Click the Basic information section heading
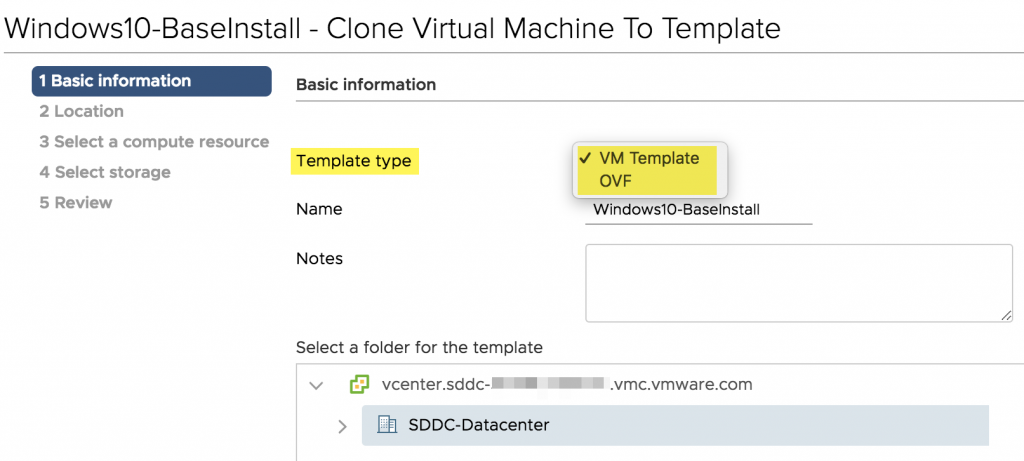1024x461 pixels. (366, 85)
